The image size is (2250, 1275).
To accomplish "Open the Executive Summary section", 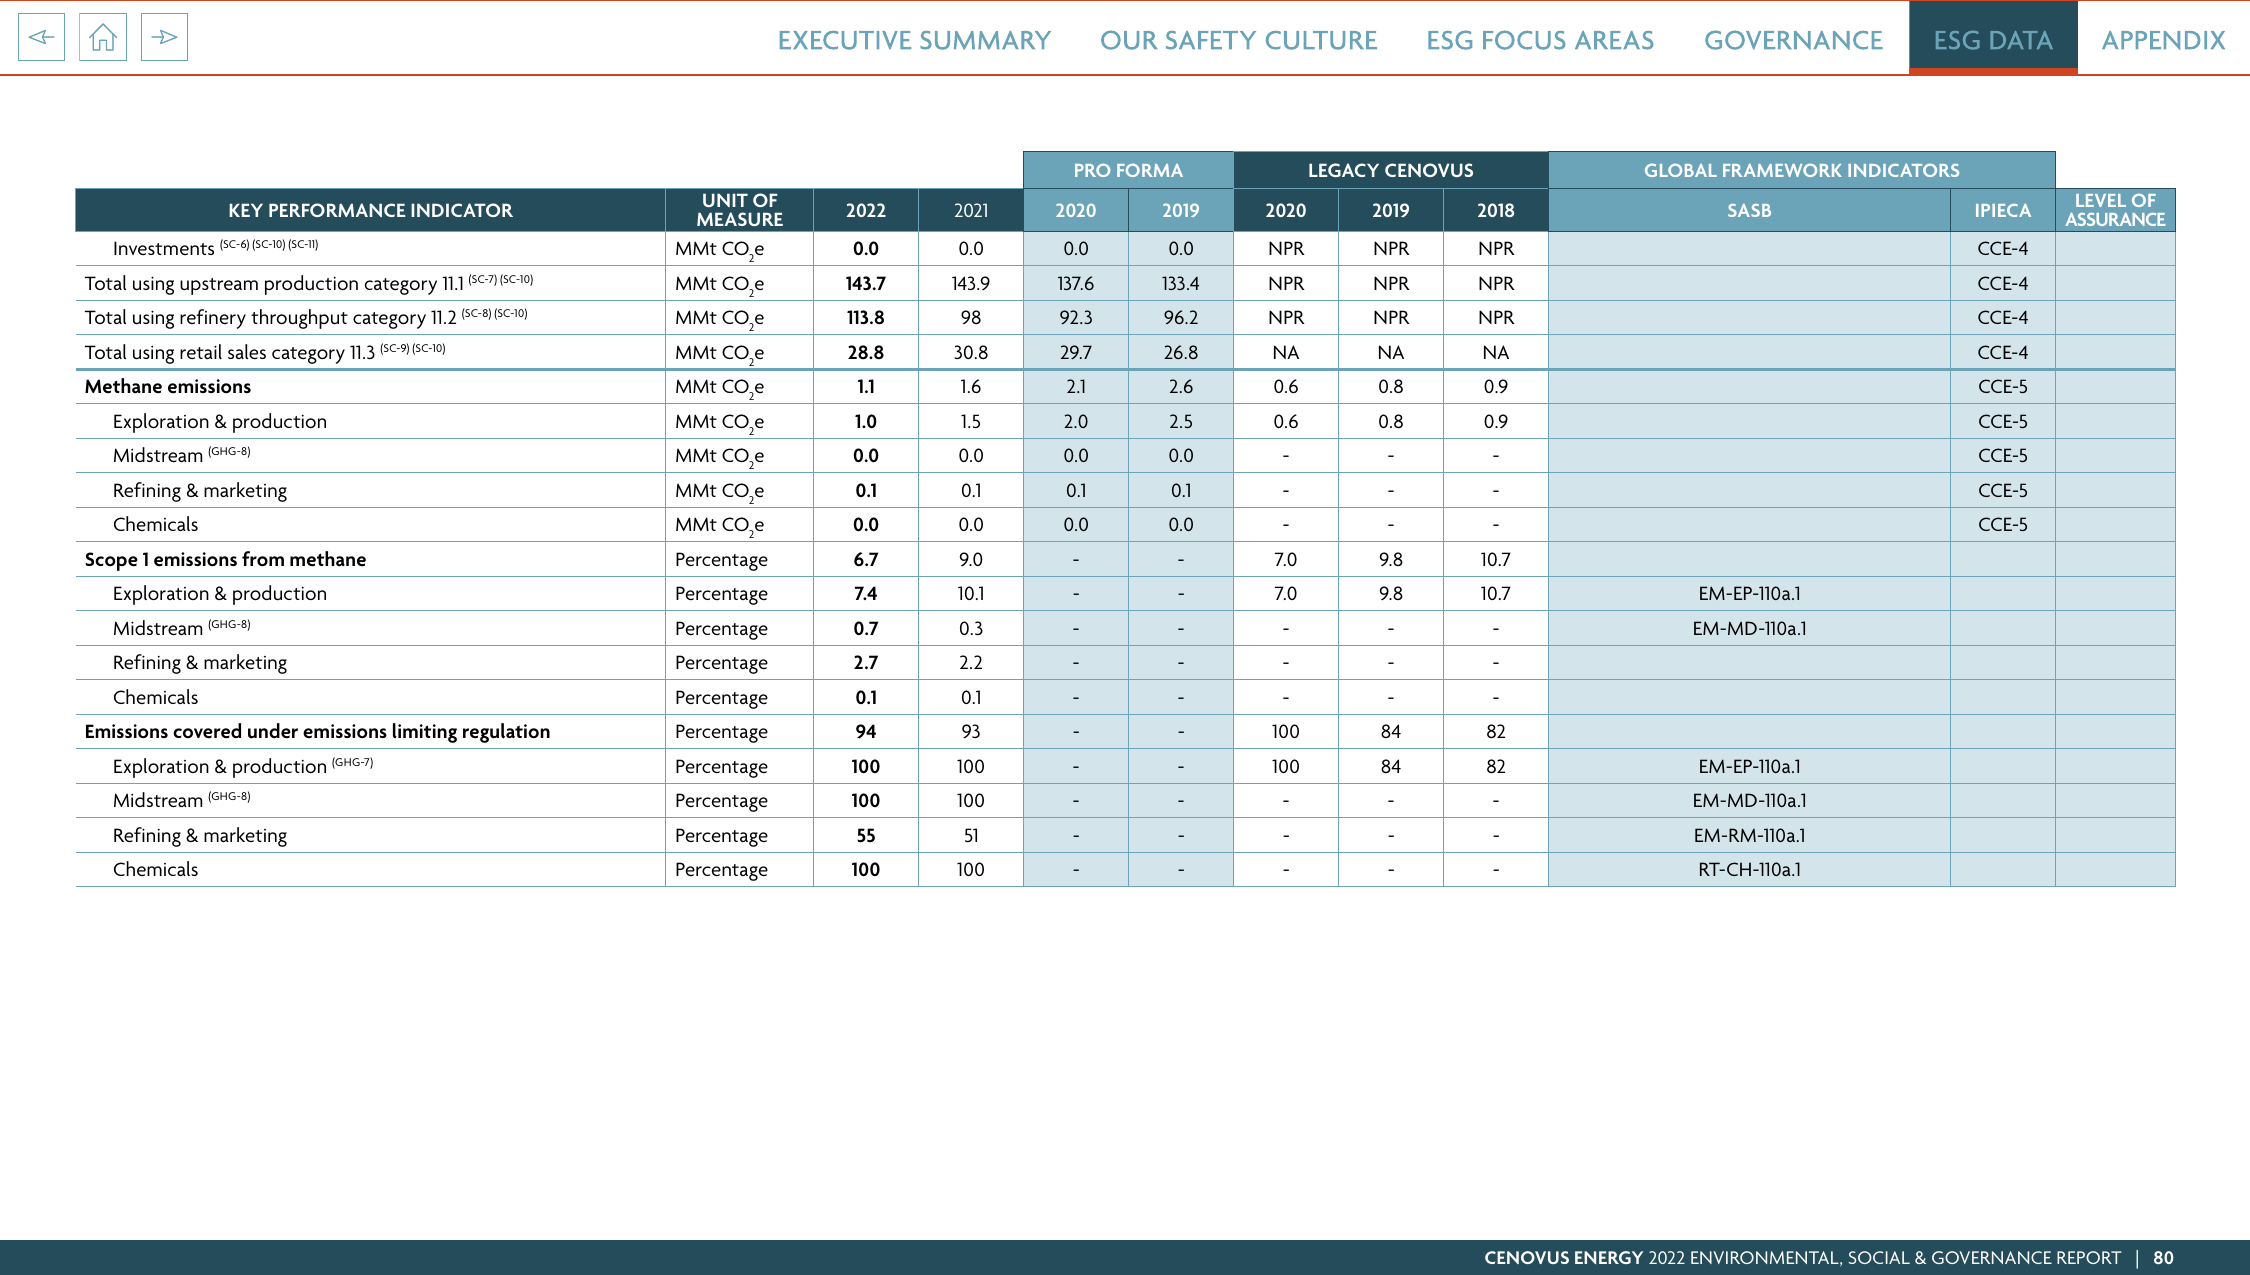I will click(x=914, y=40).
